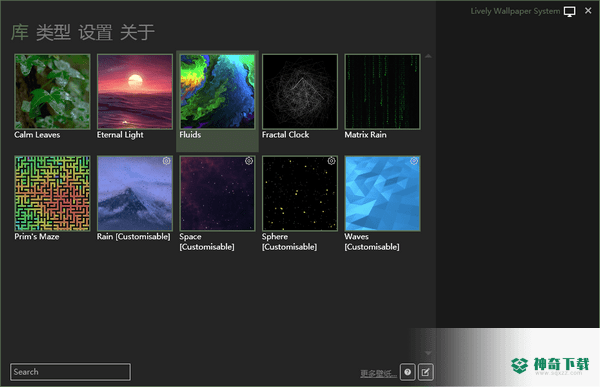Open the customise gear on Rain wallpaper

tap(166, 161)
